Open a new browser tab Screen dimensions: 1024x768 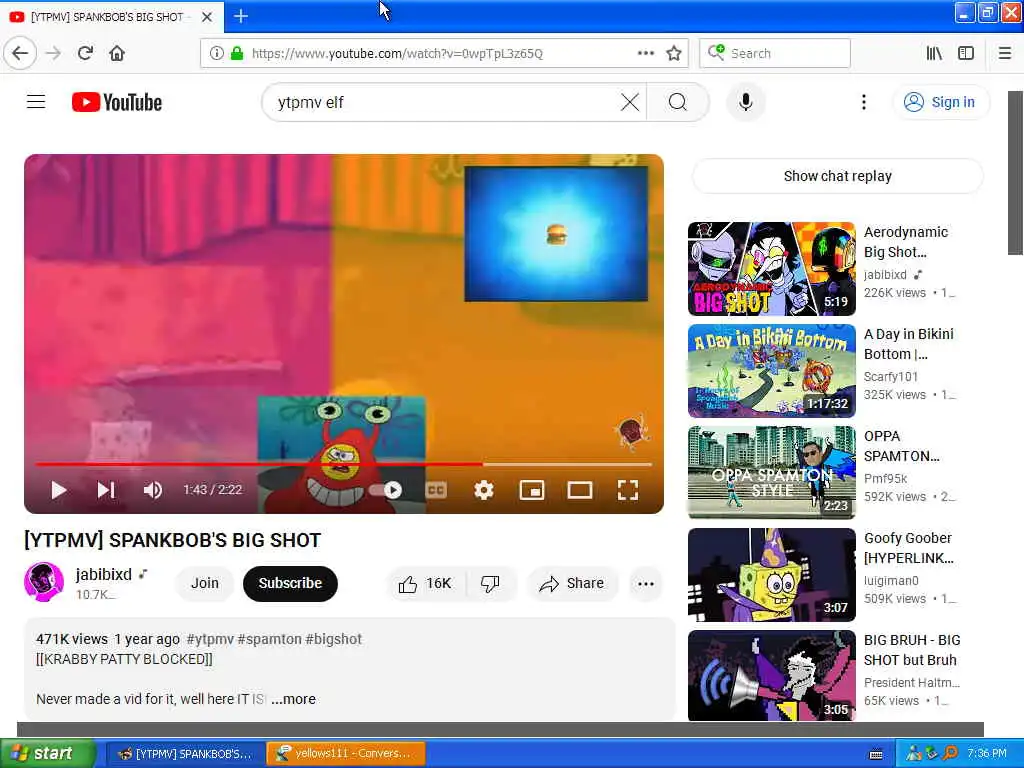click(241, 16)
